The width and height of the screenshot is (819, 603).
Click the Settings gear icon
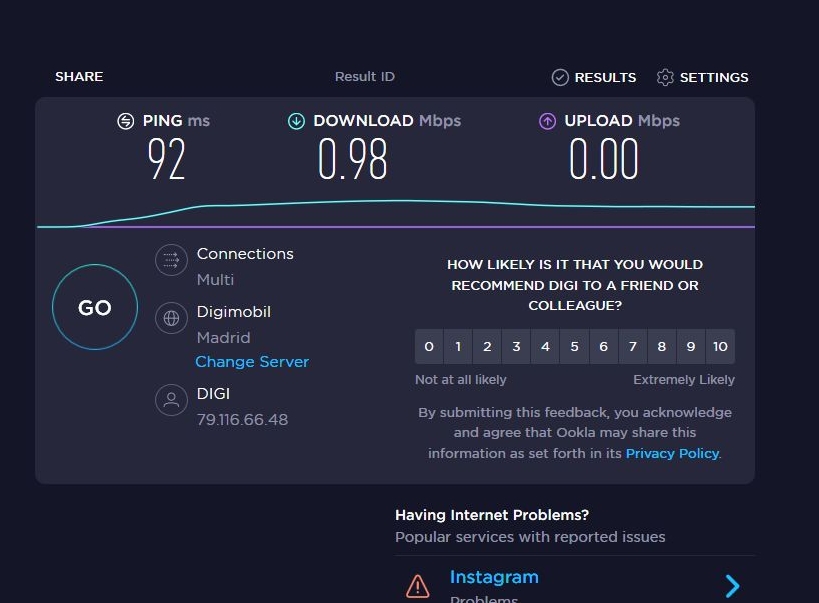click(x=665, y=77)
